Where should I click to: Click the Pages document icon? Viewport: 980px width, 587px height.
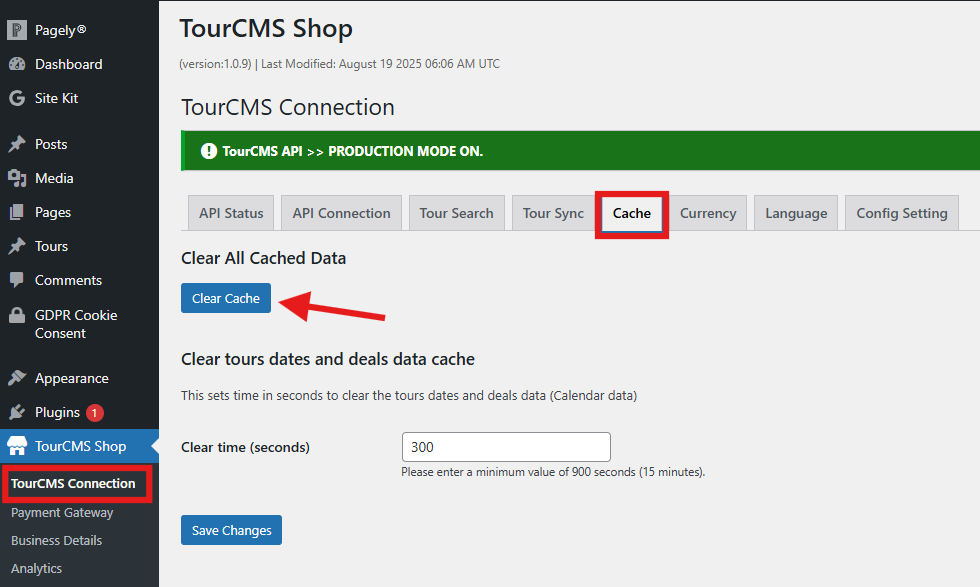[17, 212]
